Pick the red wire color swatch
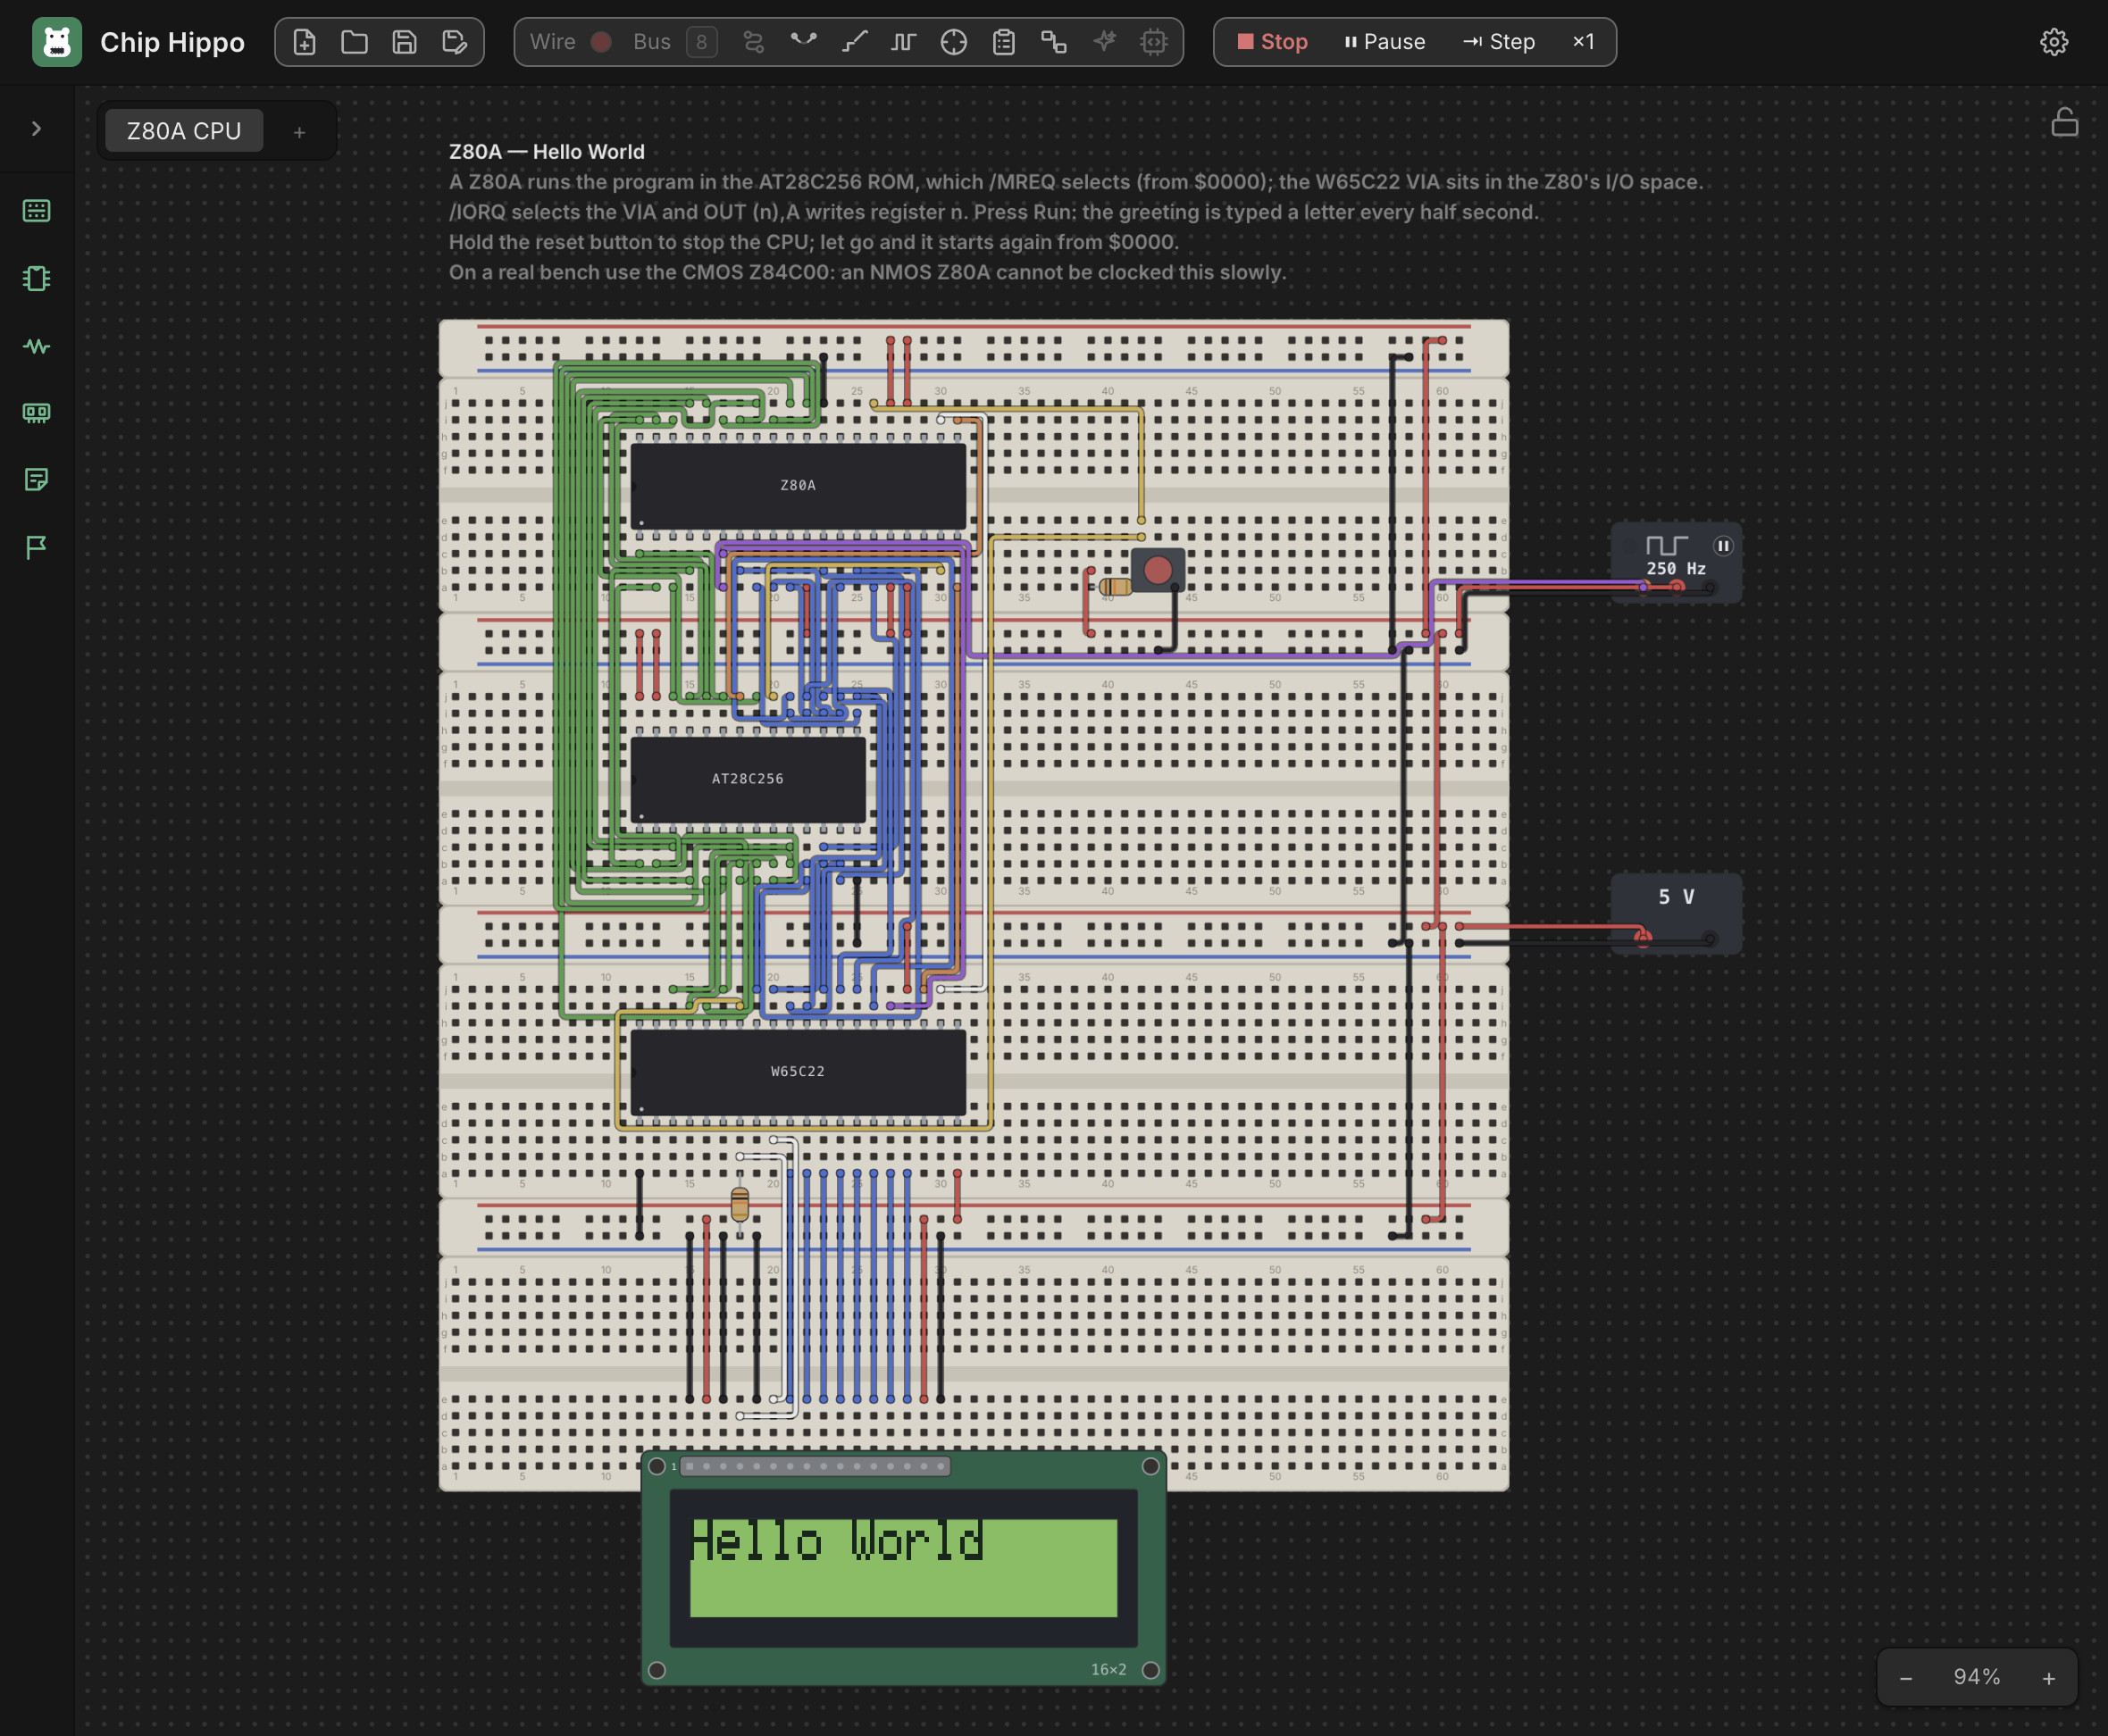The height and width of the screenshot is (1736, 2108). click(601, 42)
